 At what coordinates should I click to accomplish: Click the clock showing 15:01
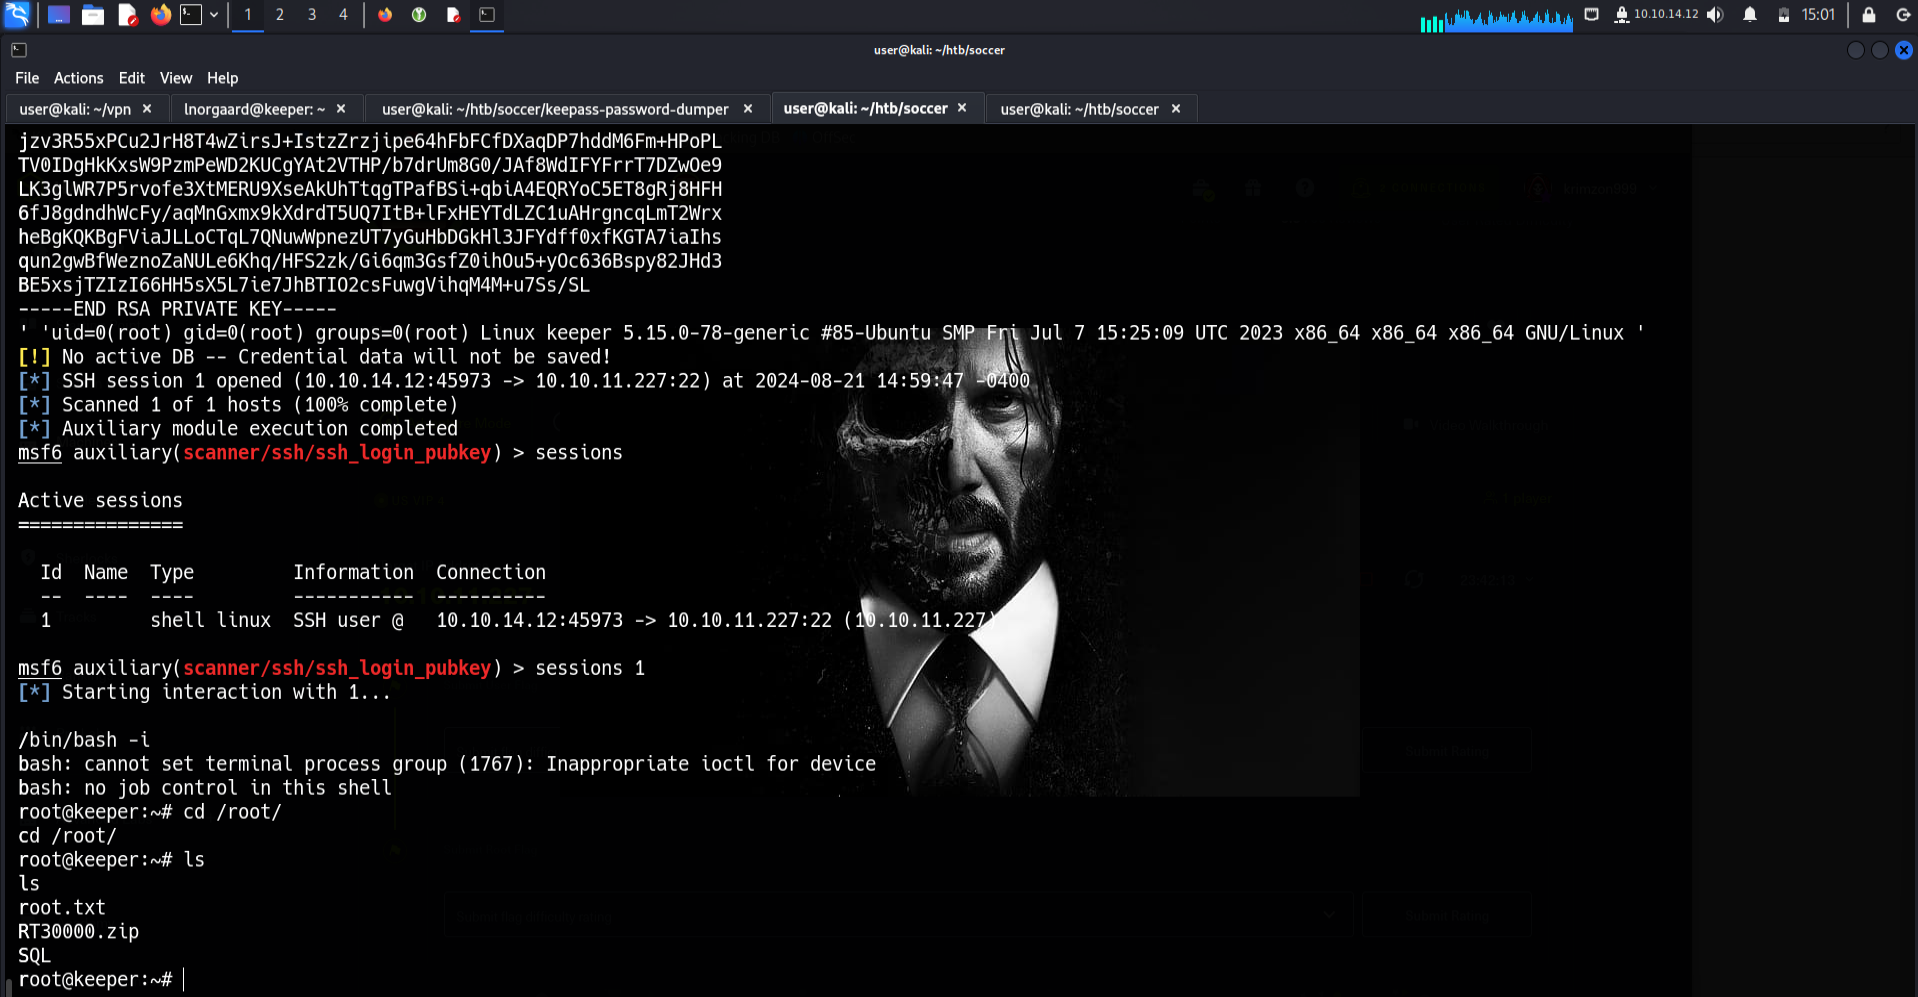(1818, 15)
